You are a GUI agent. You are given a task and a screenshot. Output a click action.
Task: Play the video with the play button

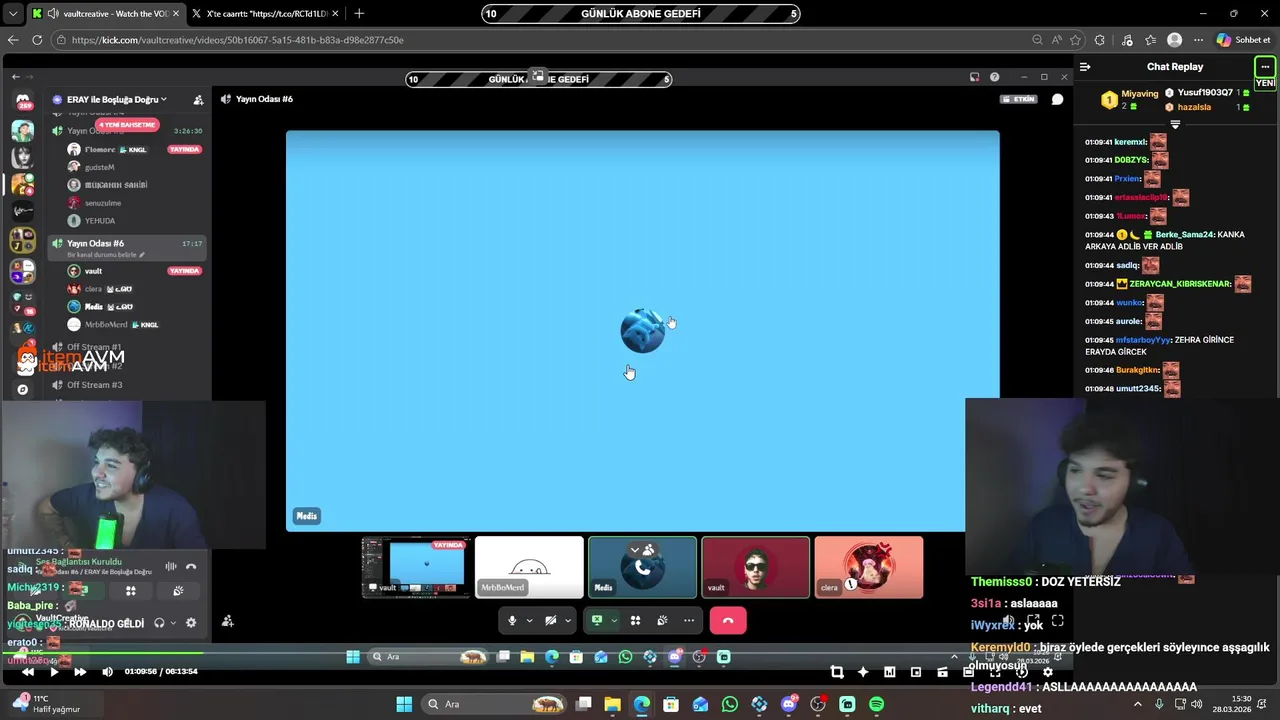tap(54, 672)
